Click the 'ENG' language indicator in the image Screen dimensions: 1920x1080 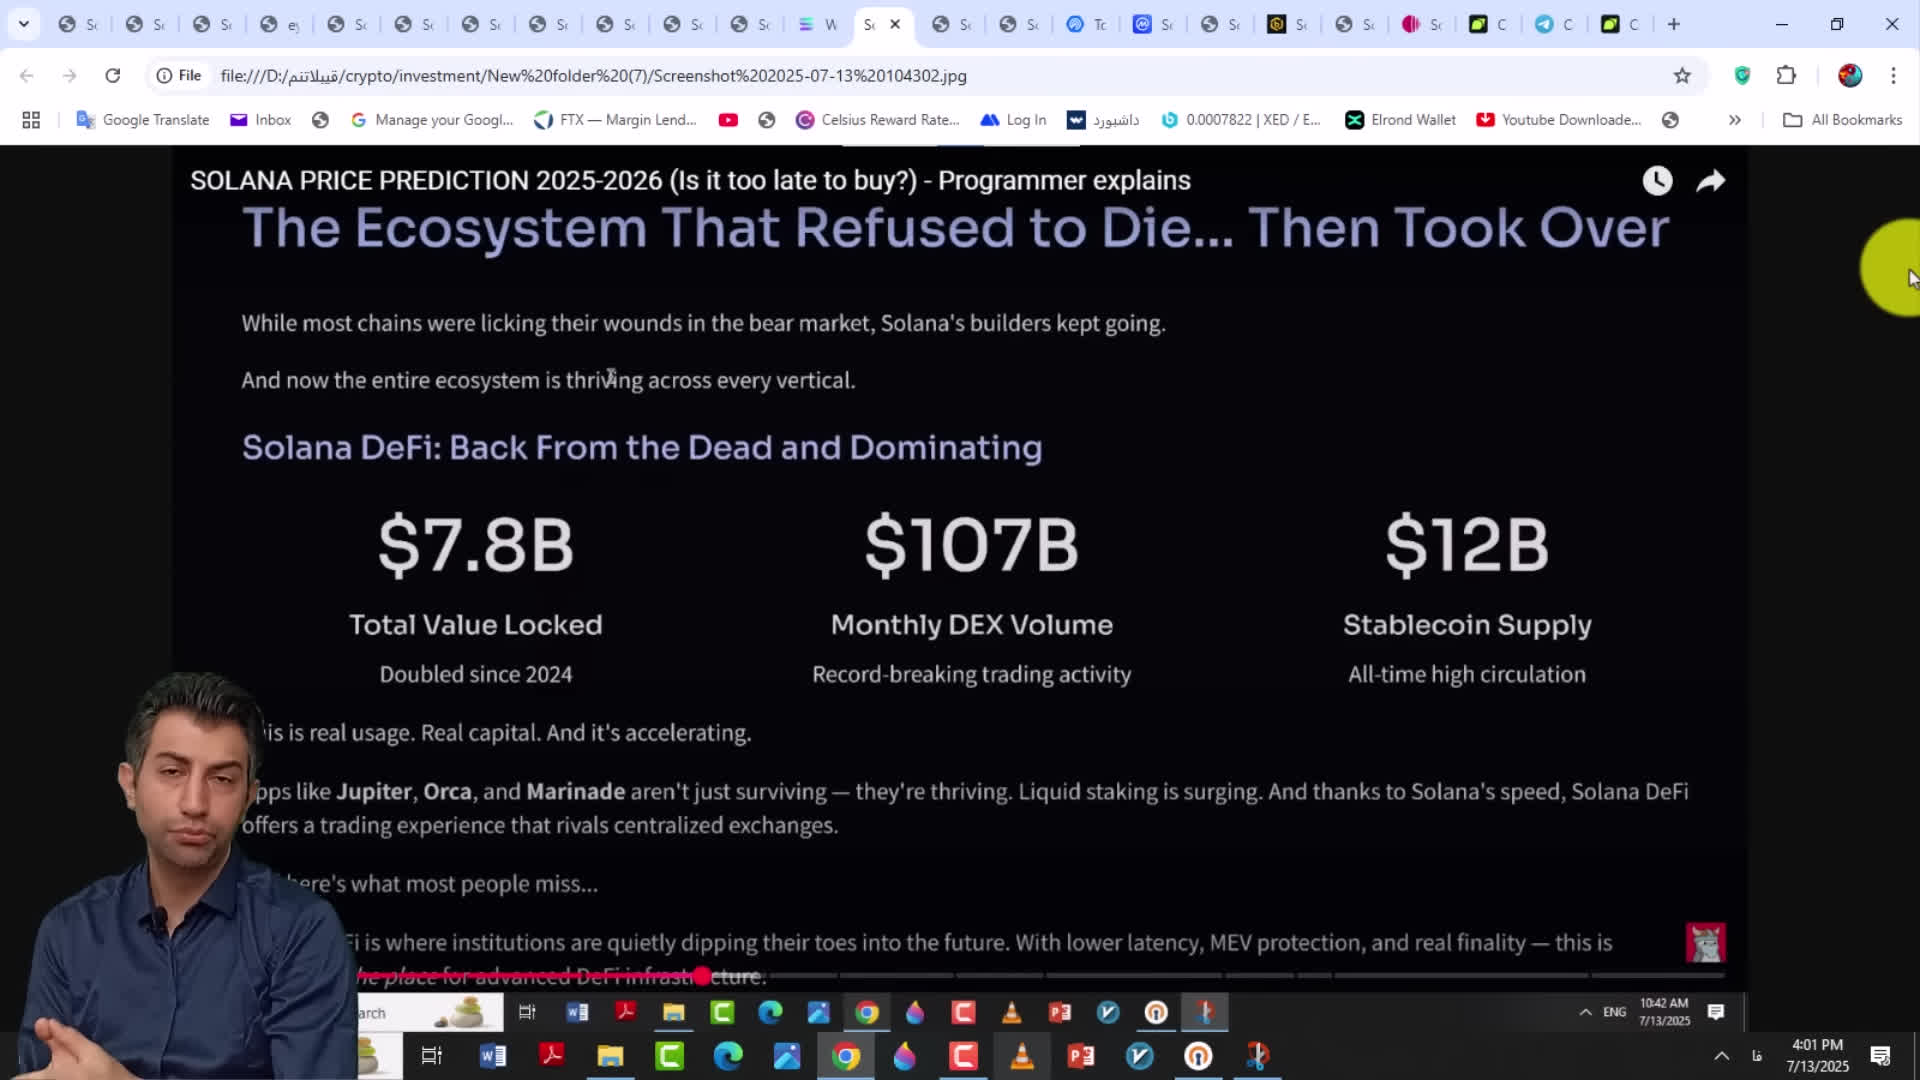click(x=1615, y=1012)
